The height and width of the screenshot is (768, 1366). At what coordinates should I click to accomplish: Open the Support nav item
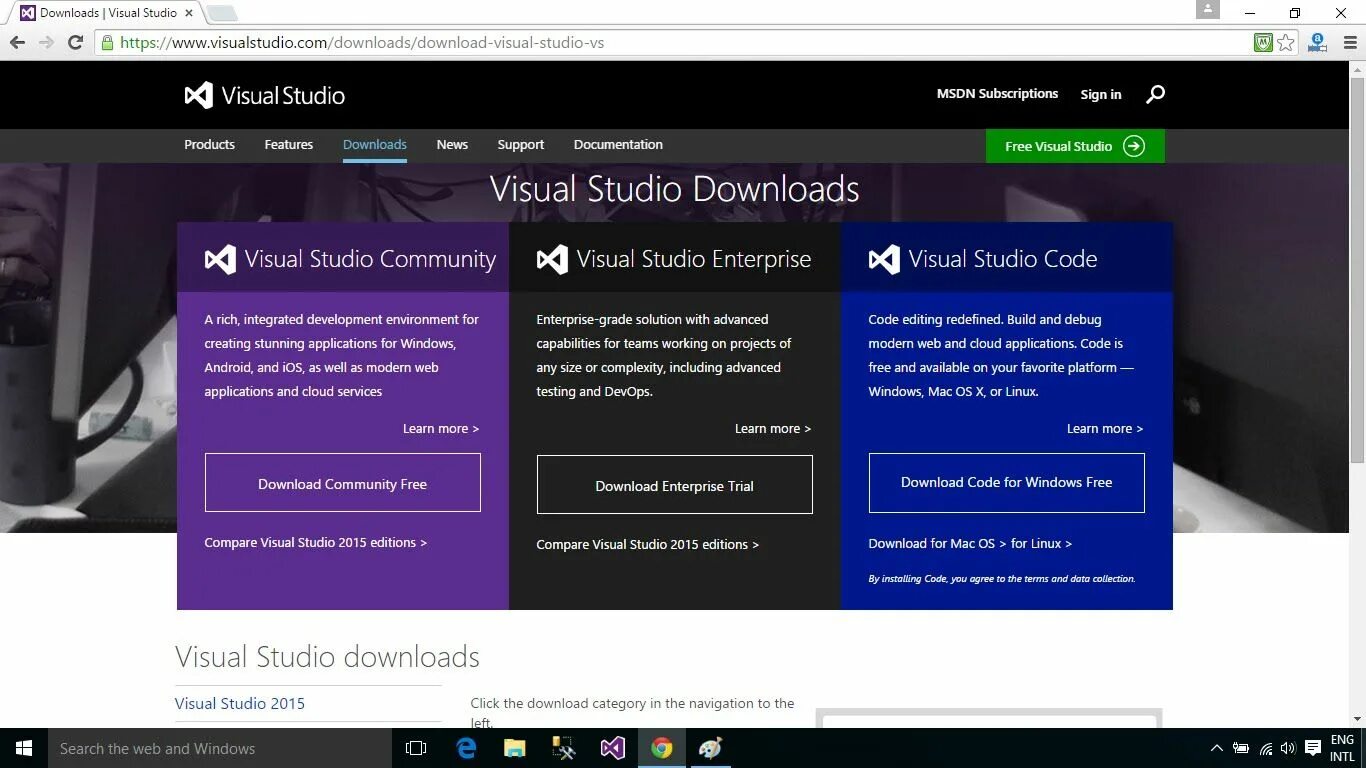[x=521, y=145]
